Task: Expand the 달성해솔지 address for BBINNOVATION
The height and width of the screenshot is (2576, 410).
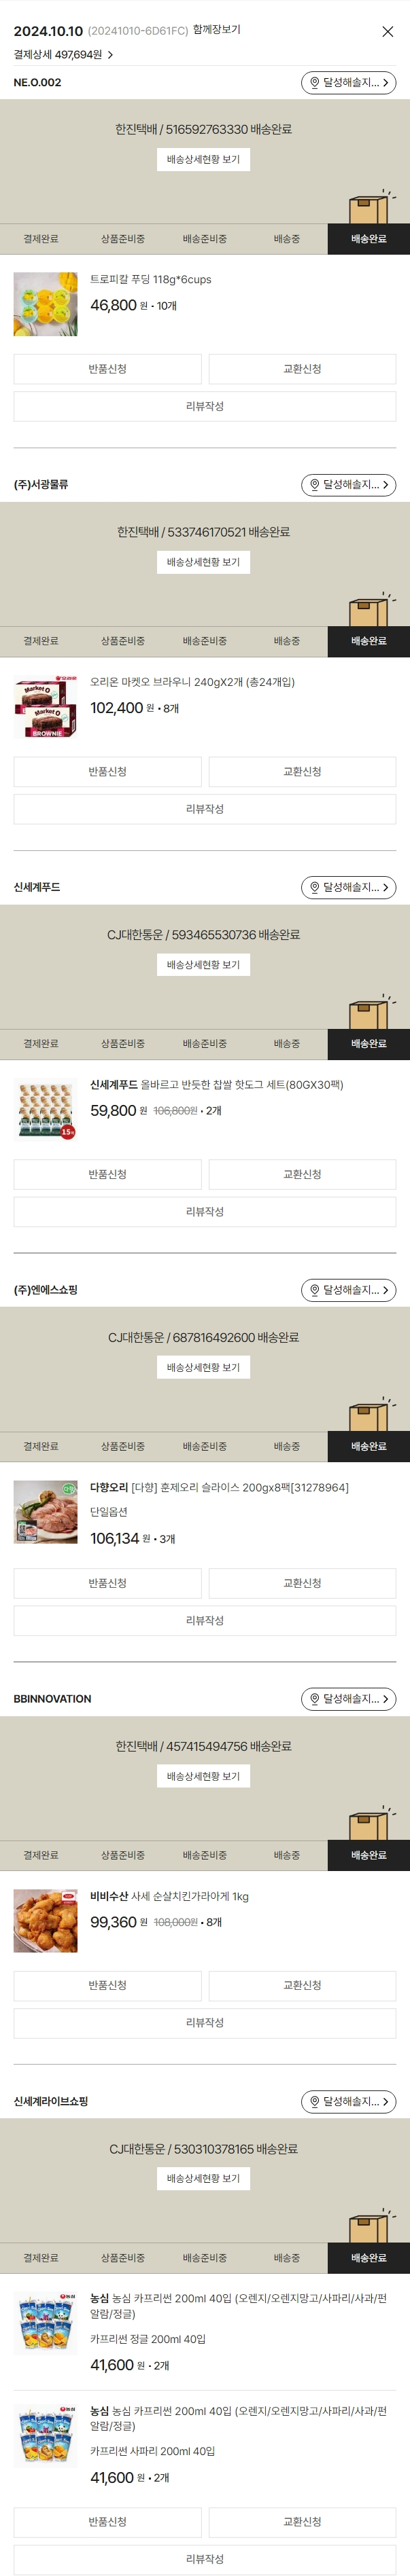Action: pyautogui.click(x=348, y=1699)
